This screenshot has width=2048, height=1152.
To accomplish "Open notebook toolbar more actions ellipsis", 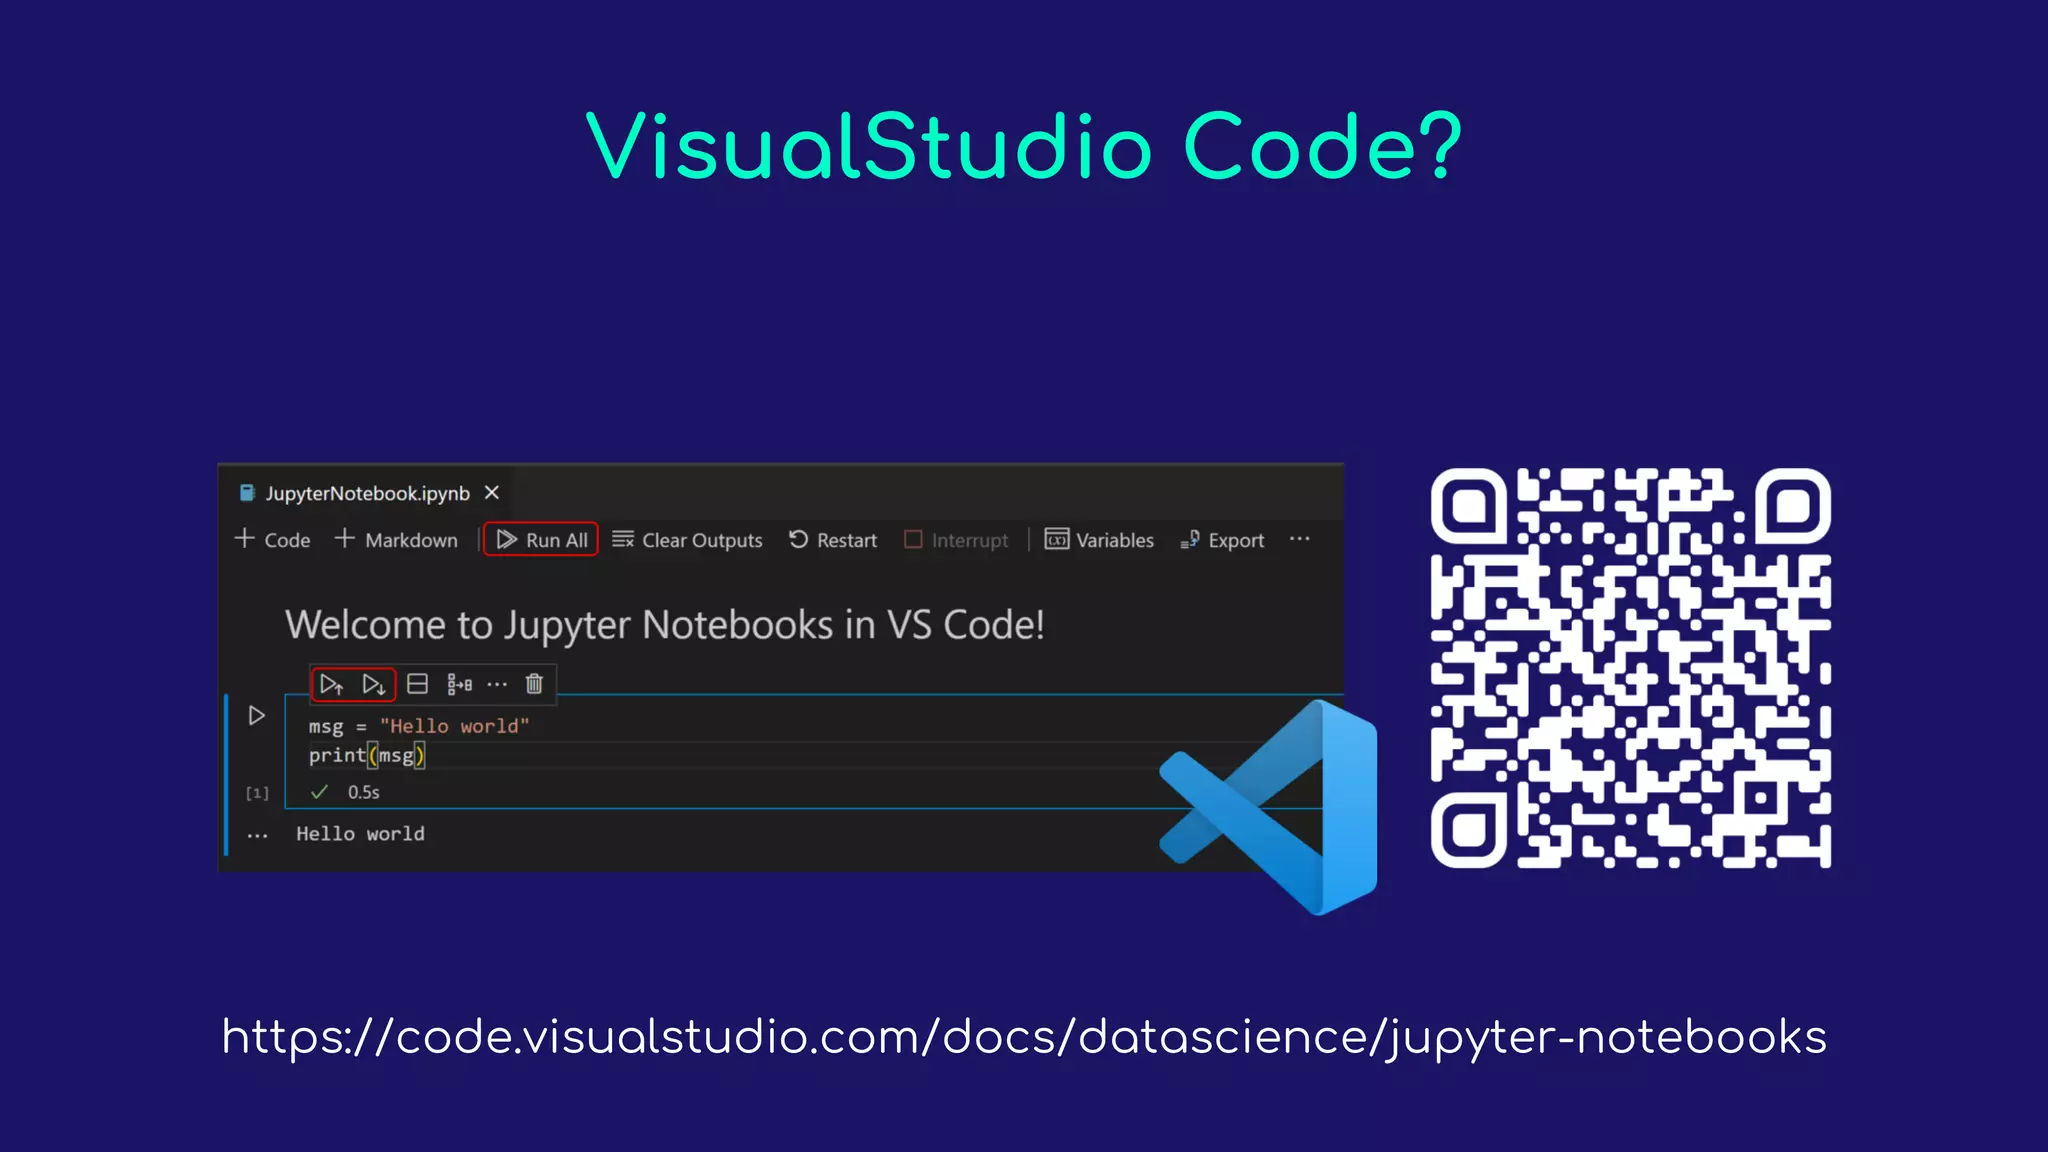I will tap(1299, 539).
